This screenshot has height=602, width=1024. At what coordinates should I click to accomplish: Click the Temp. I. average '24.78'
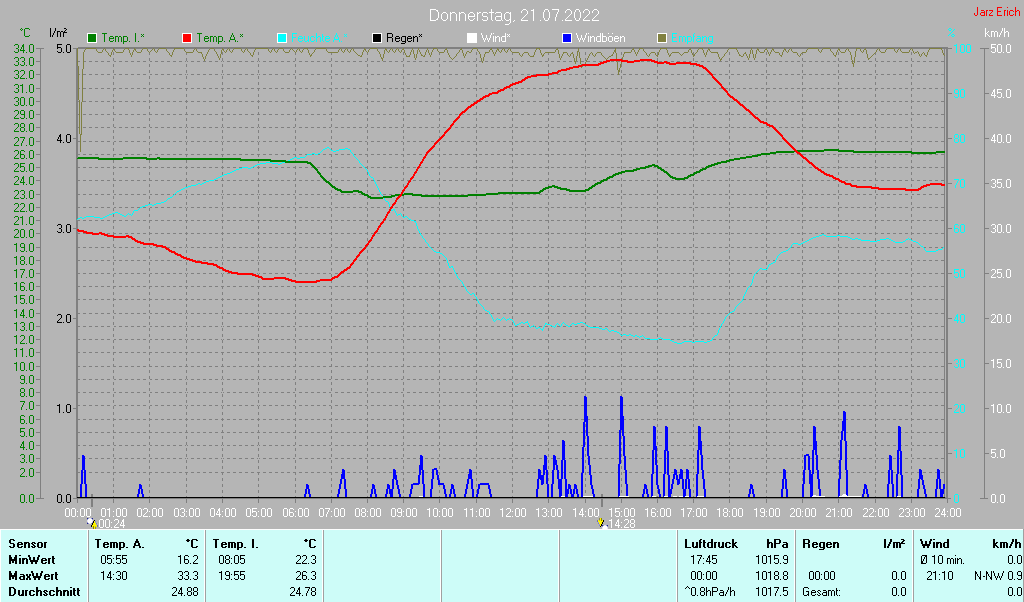point(303,592)
